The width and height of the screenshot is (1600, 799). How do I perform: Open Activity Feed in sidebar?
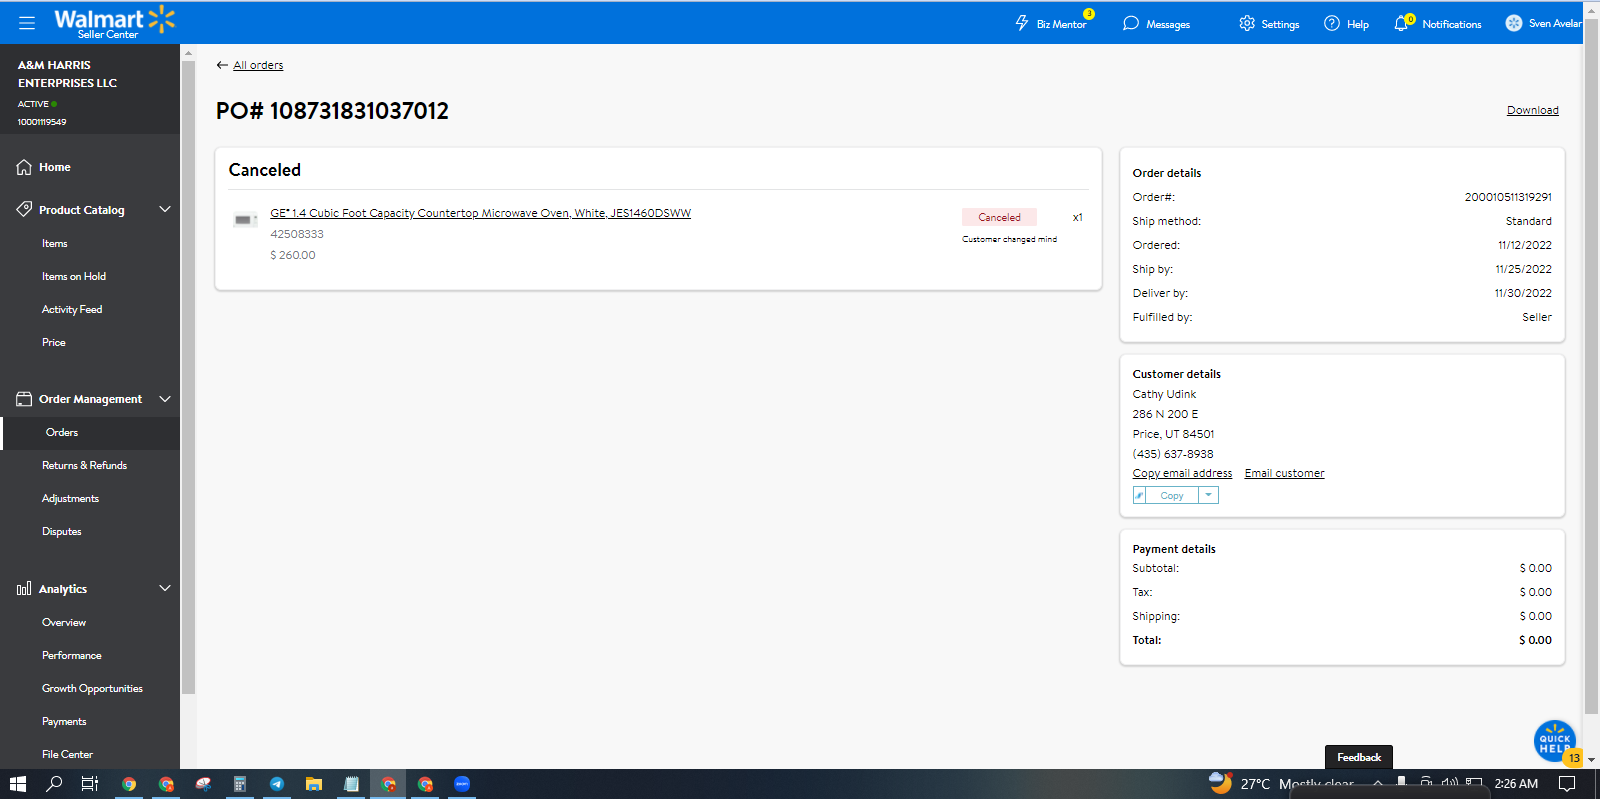72,309
